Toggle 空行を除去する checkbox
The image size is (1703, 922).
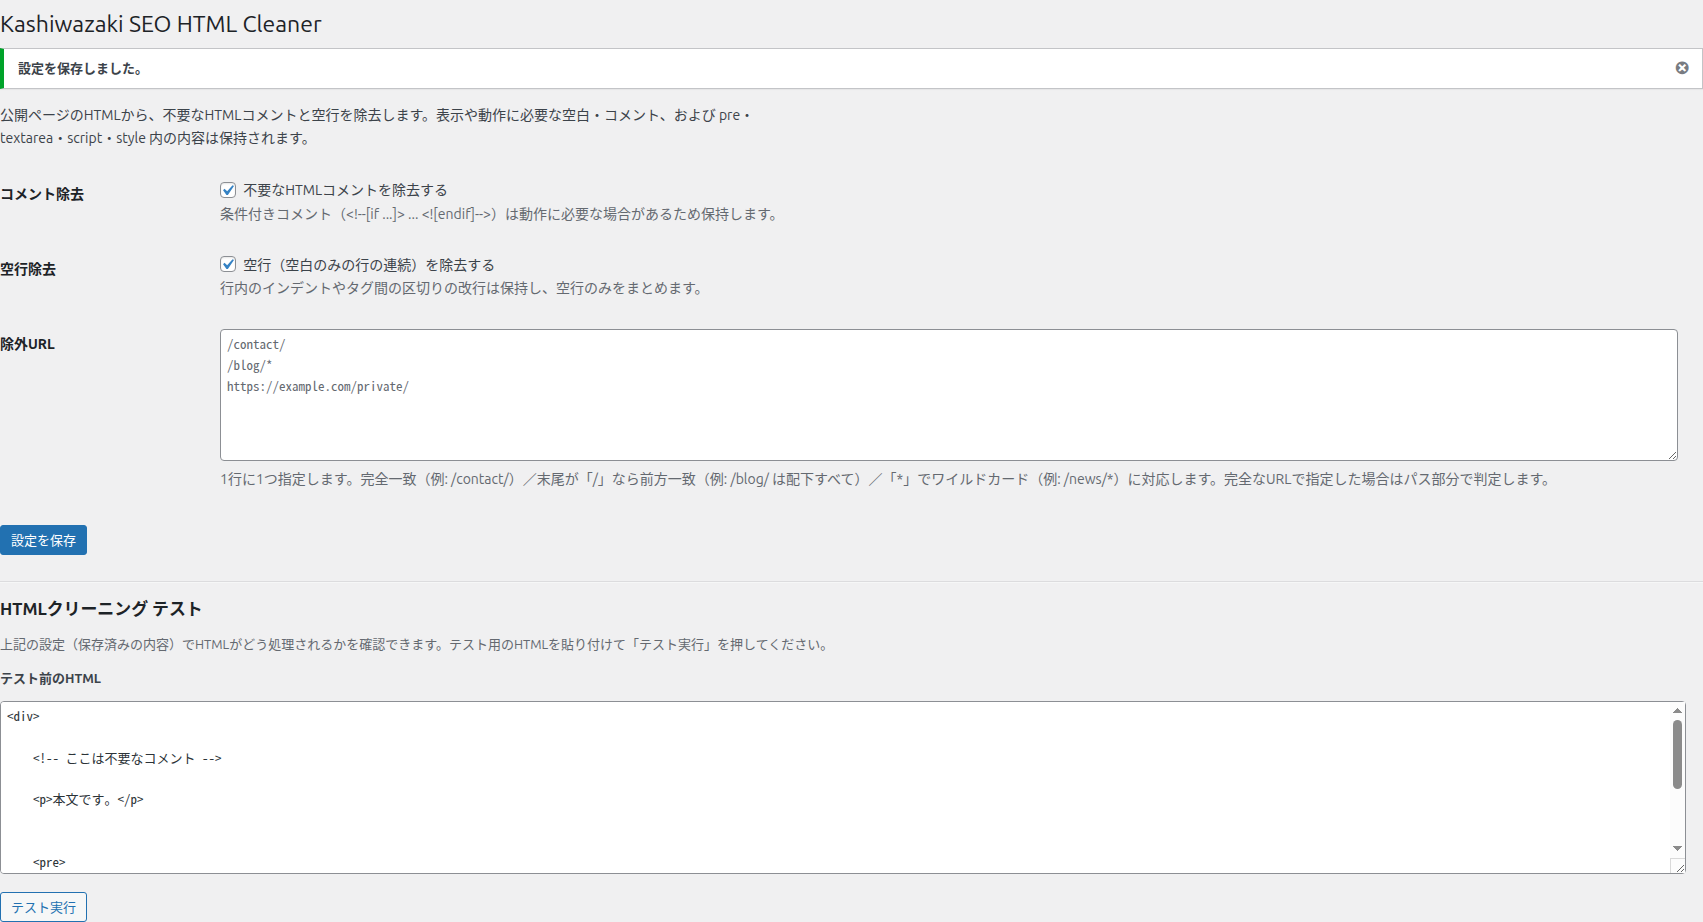[228, 264]
